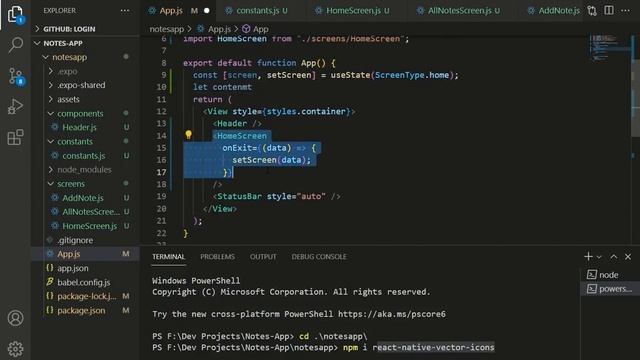Click notesapp in the breadcrumb path
Viewport: 640px width, 360px height.
(x=167, y=29)
